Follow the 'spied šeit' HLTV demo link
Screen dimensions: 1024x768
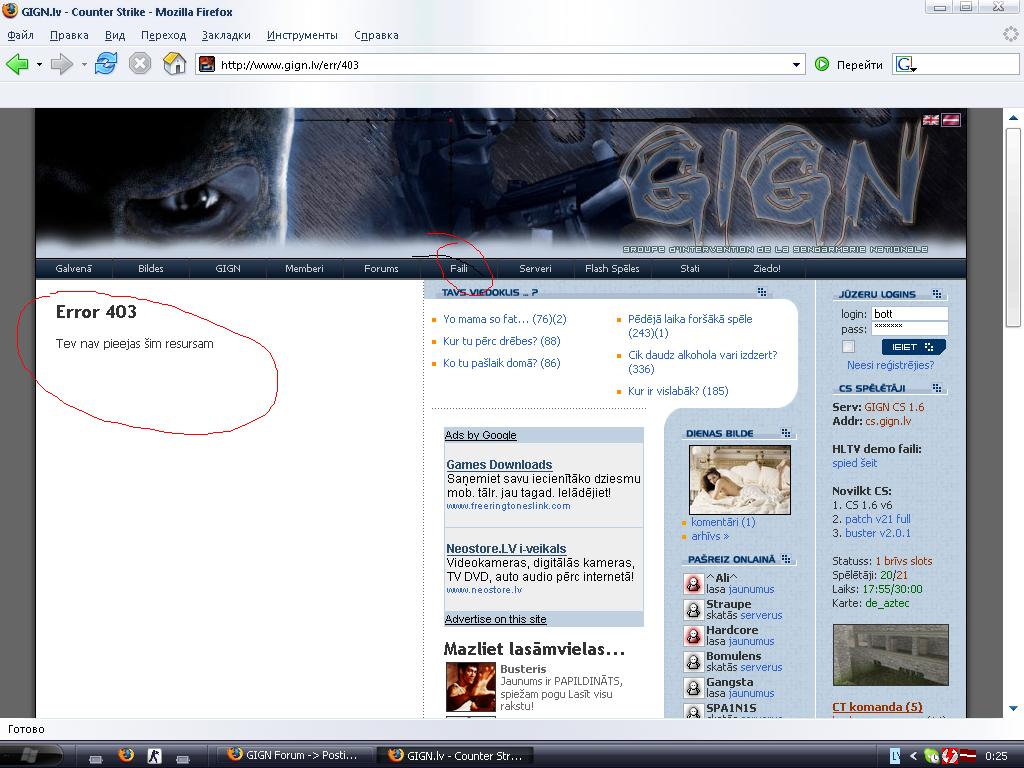(x=855, y=463)
